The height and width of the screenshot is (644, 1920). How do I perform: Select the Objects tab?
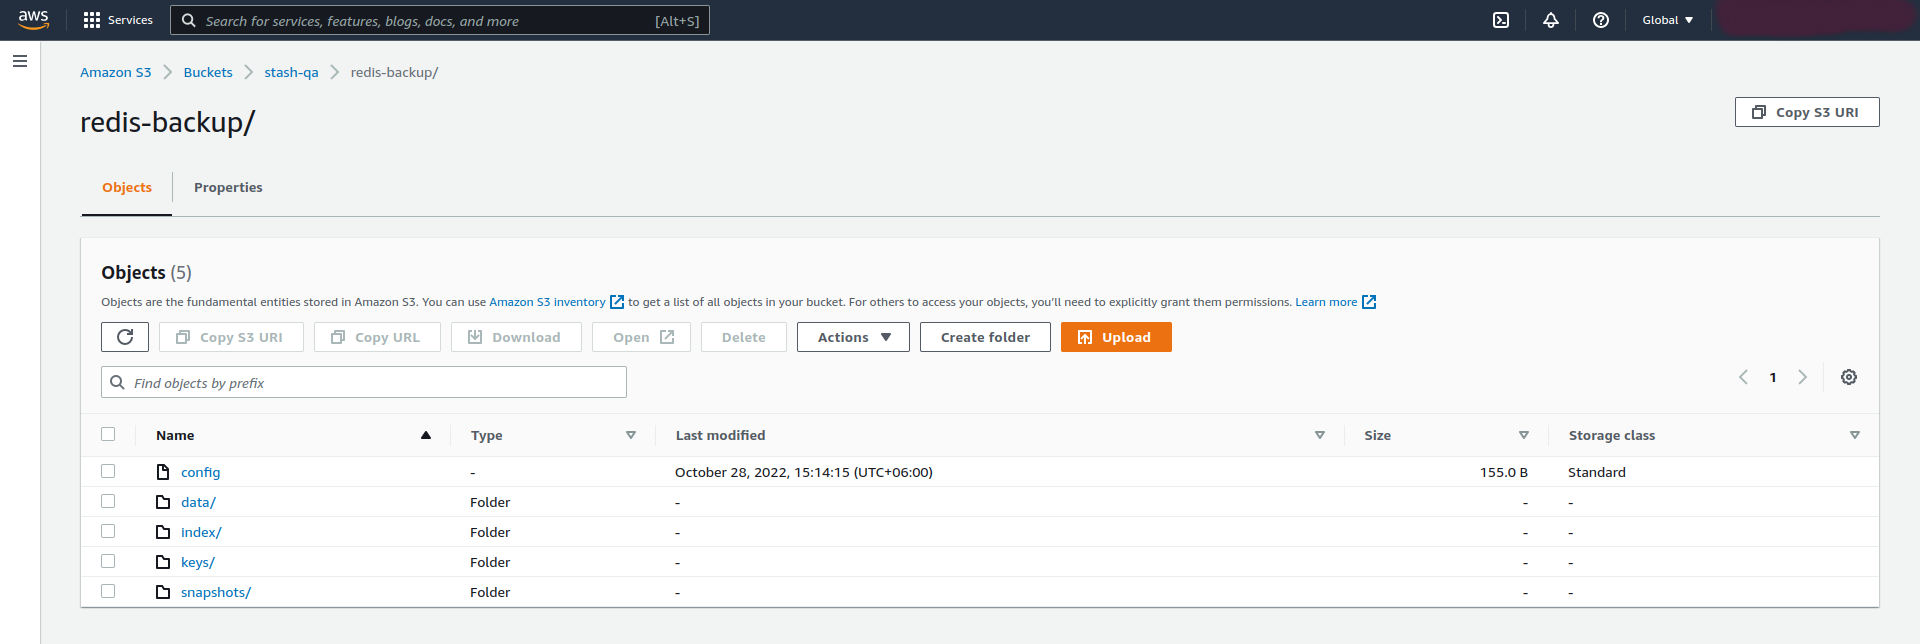pos(127,187)
